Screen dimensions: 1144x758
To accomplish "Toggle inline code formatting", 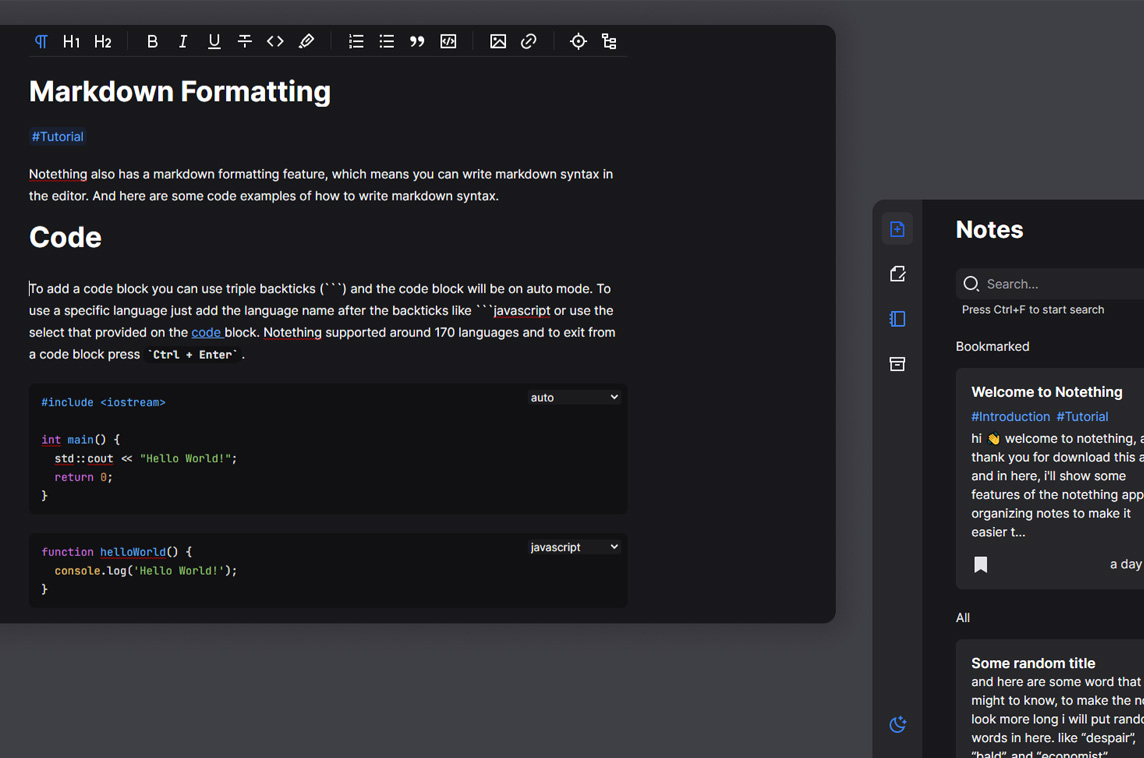I will (x=275, y=42).
